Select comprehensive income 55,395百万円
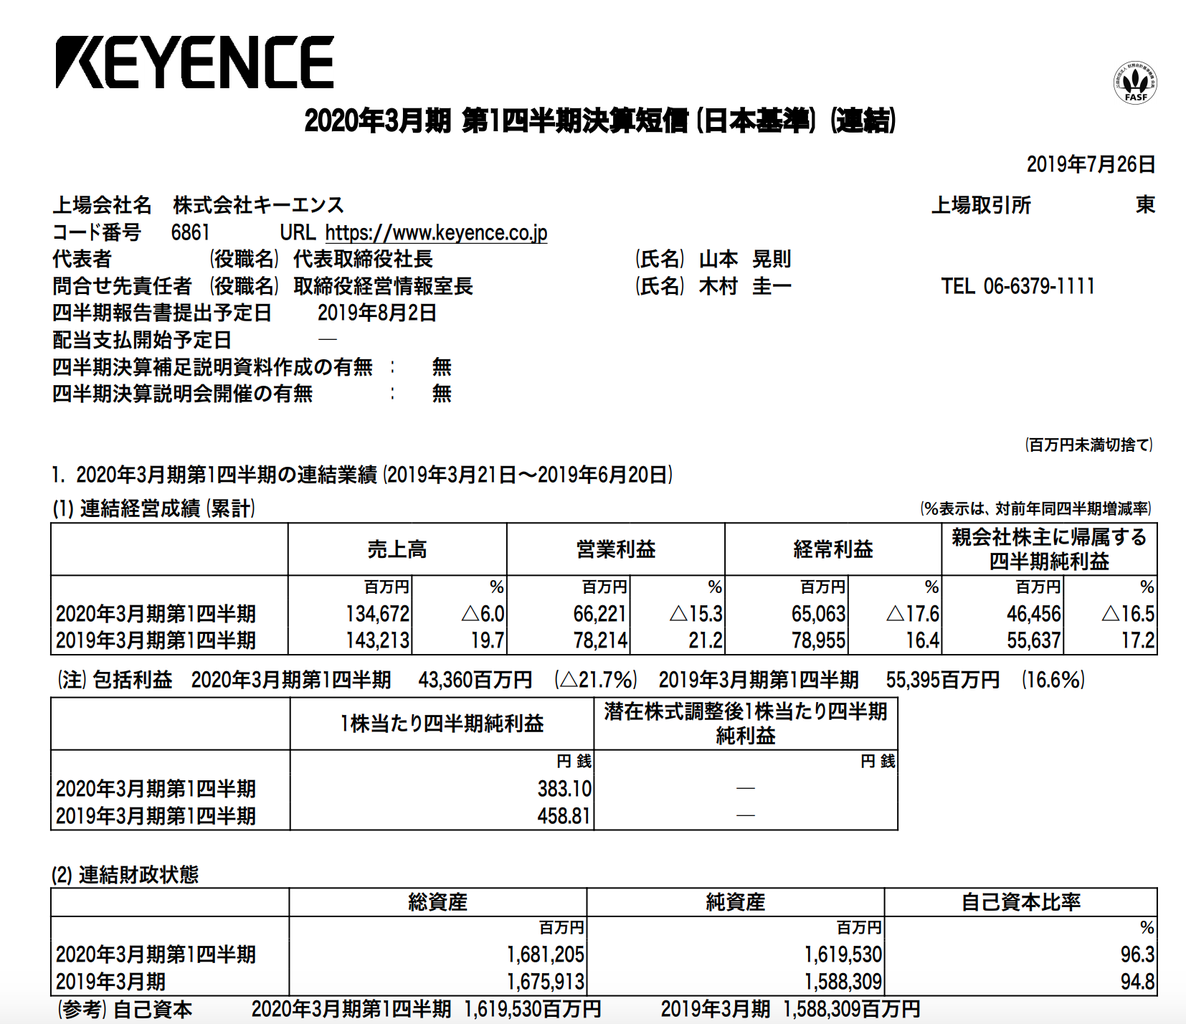 [x=942, y=680]
